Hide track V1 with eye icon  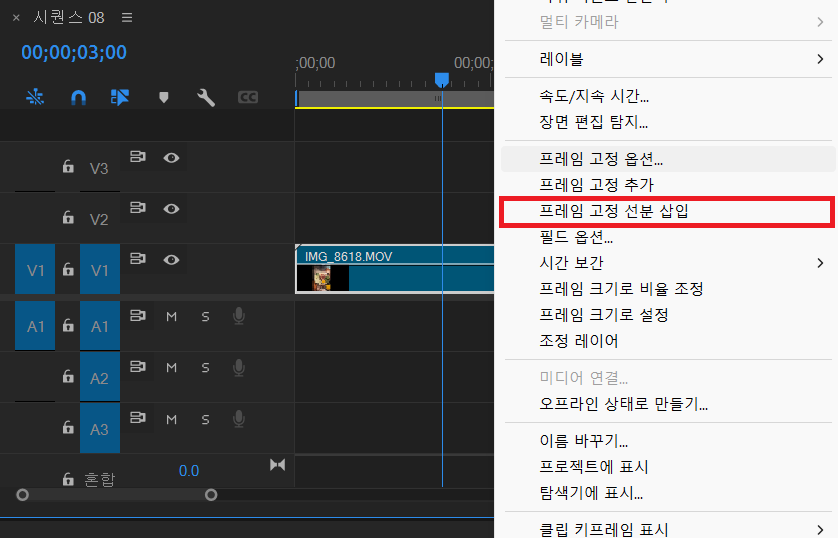coord(171,260)
